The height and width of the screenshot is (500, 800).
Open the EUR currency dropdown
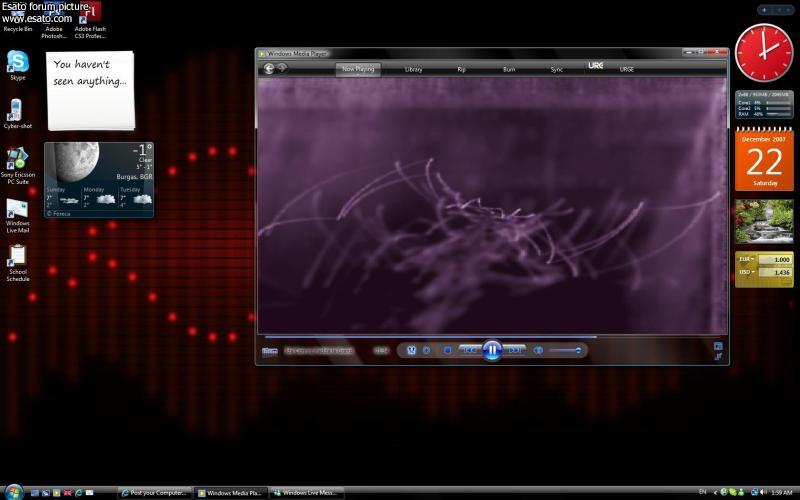pyautogui.click(x=746, y=259)
